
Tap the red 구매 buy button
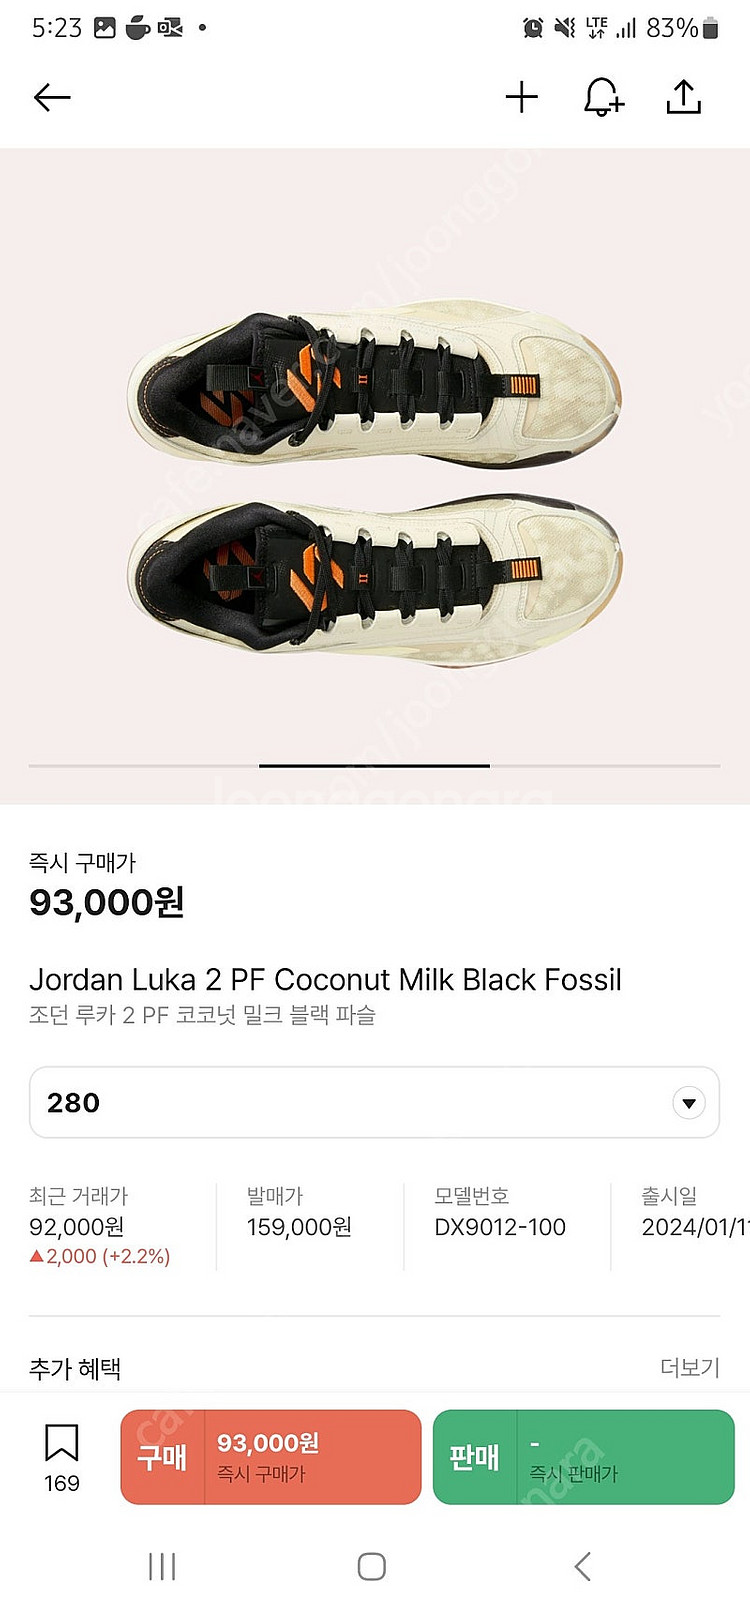[271, 1457]
